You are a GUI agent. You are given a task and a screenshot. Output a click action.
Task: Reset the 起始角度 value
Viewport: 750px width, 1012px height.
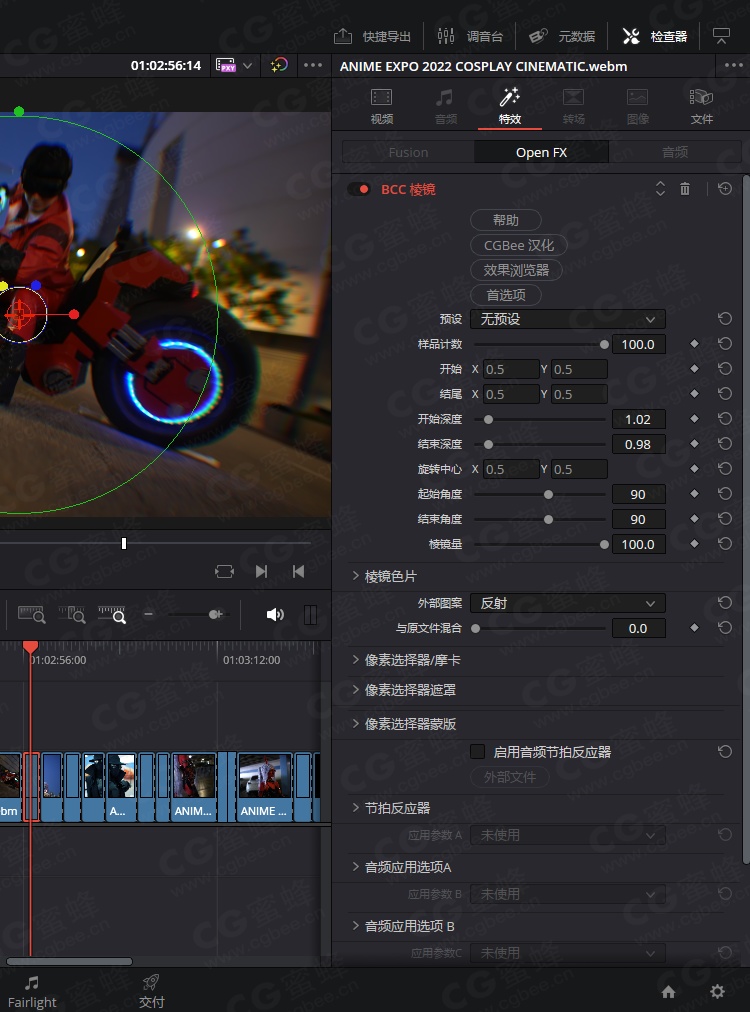725,494
